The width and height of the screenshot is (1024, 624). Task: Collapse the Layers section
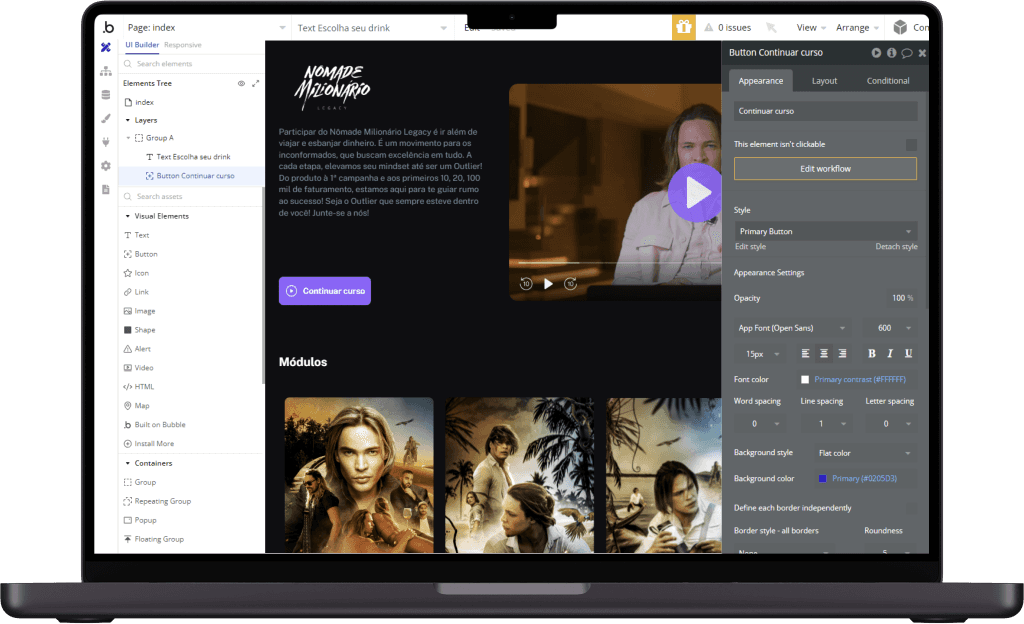click(x=128, y=120)
